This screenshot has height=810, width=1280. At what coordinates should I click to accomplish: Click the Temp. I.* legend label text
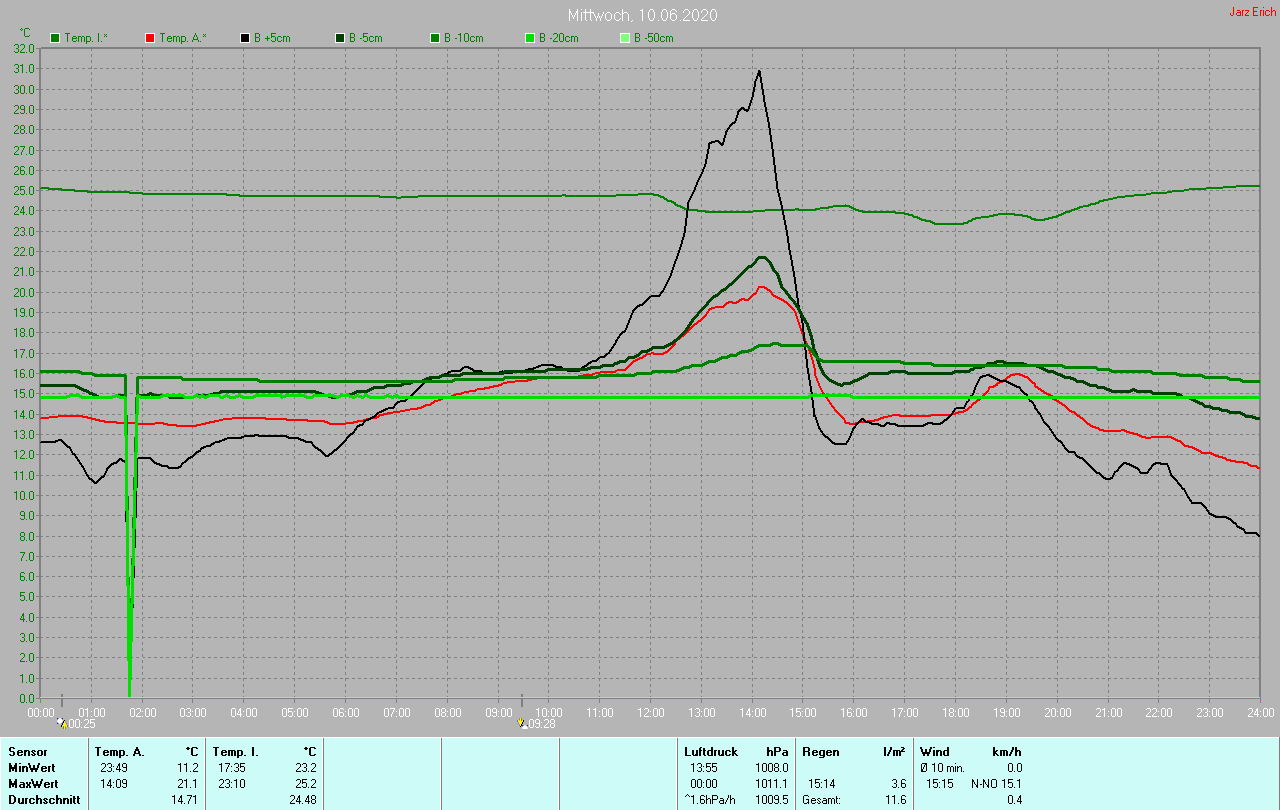click(85, 38)
